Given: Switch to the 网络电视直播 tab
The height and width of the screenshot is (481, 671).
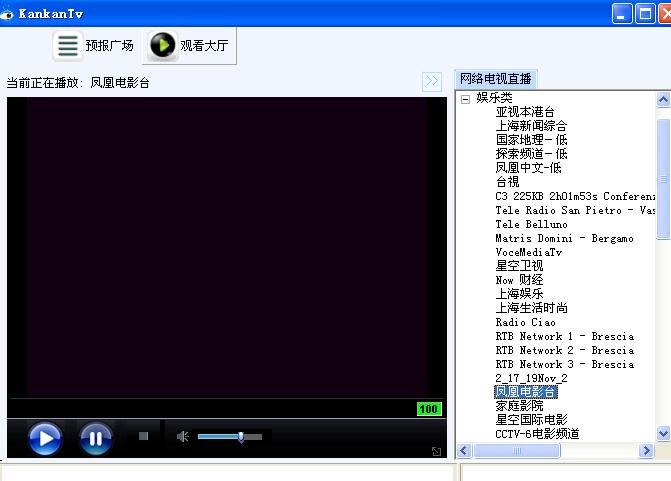Looking at the screenshot, I should (496, 79).
